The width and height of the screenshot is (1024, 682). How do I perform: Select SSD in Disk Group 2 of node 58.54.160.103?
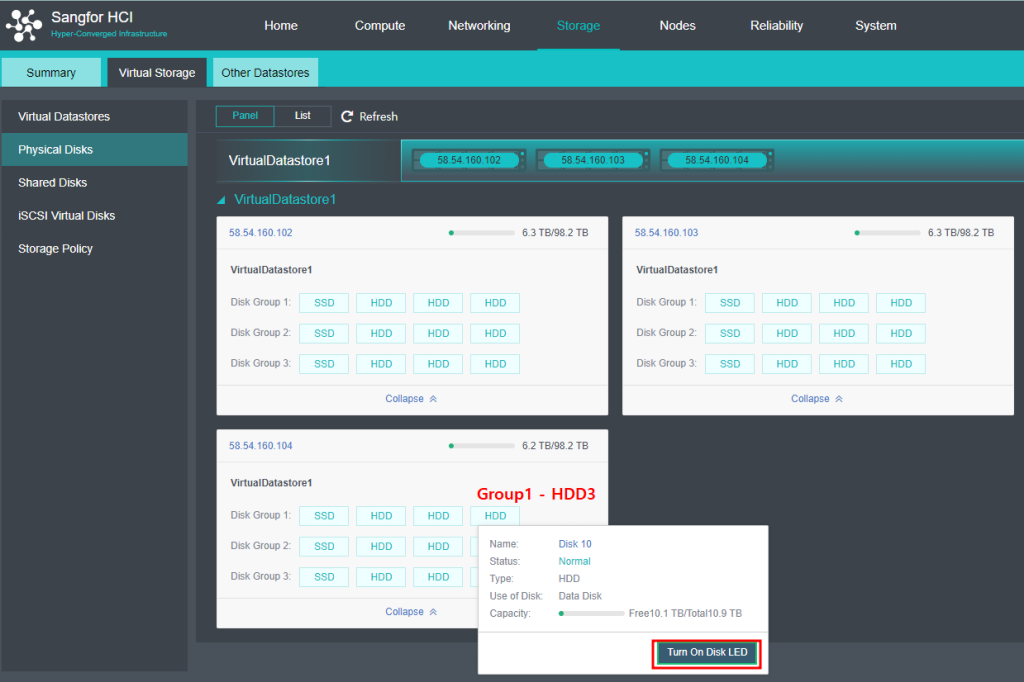coord(730,333)
